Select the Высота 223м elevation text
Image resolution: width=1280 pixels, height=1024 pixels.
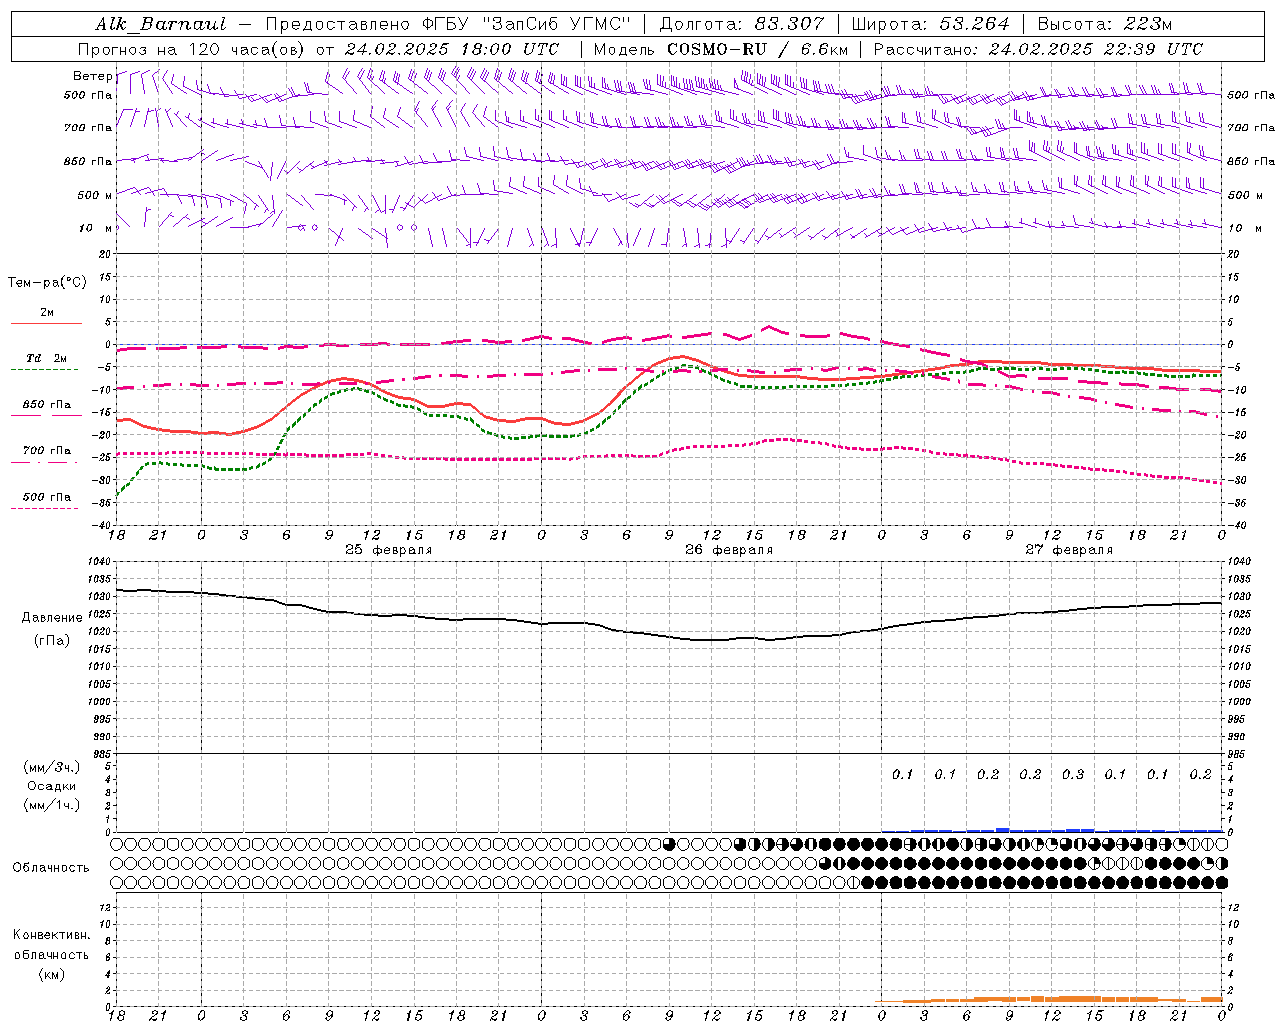point(1104,24)
